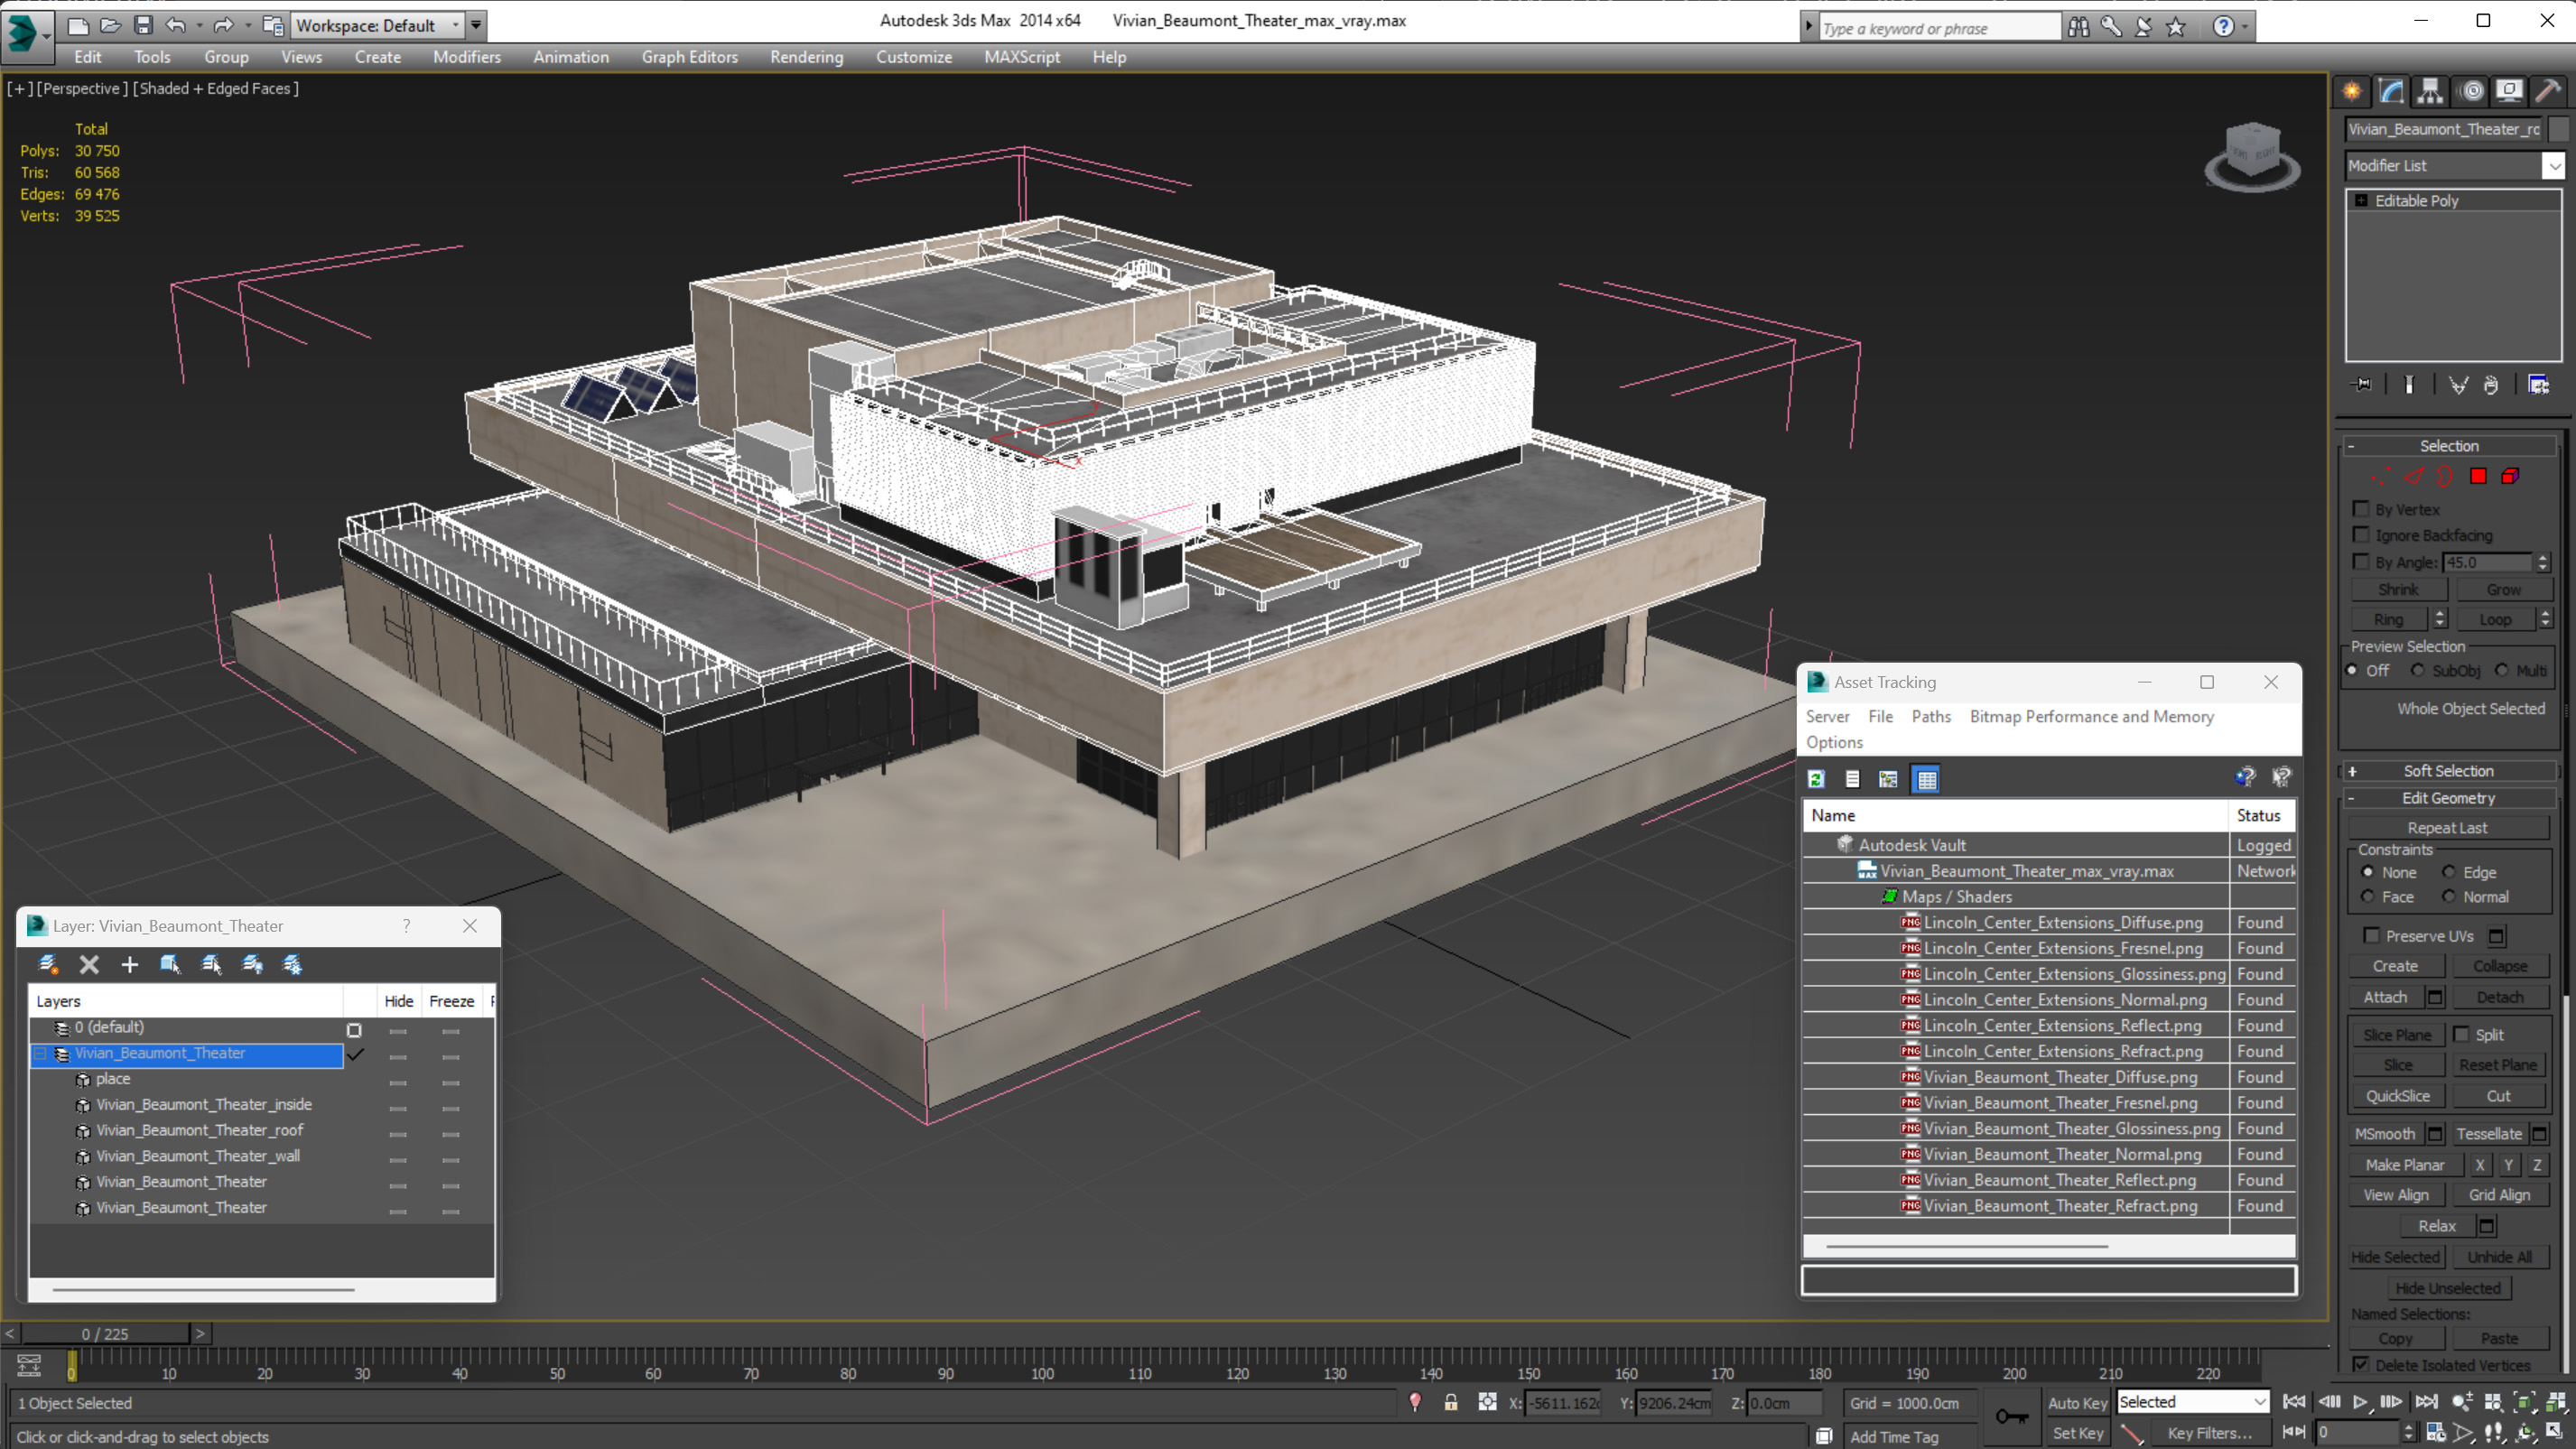Collapse the Selection rollout
This screenshot has width=2576, height=1449.
(x=2449, y=446)
